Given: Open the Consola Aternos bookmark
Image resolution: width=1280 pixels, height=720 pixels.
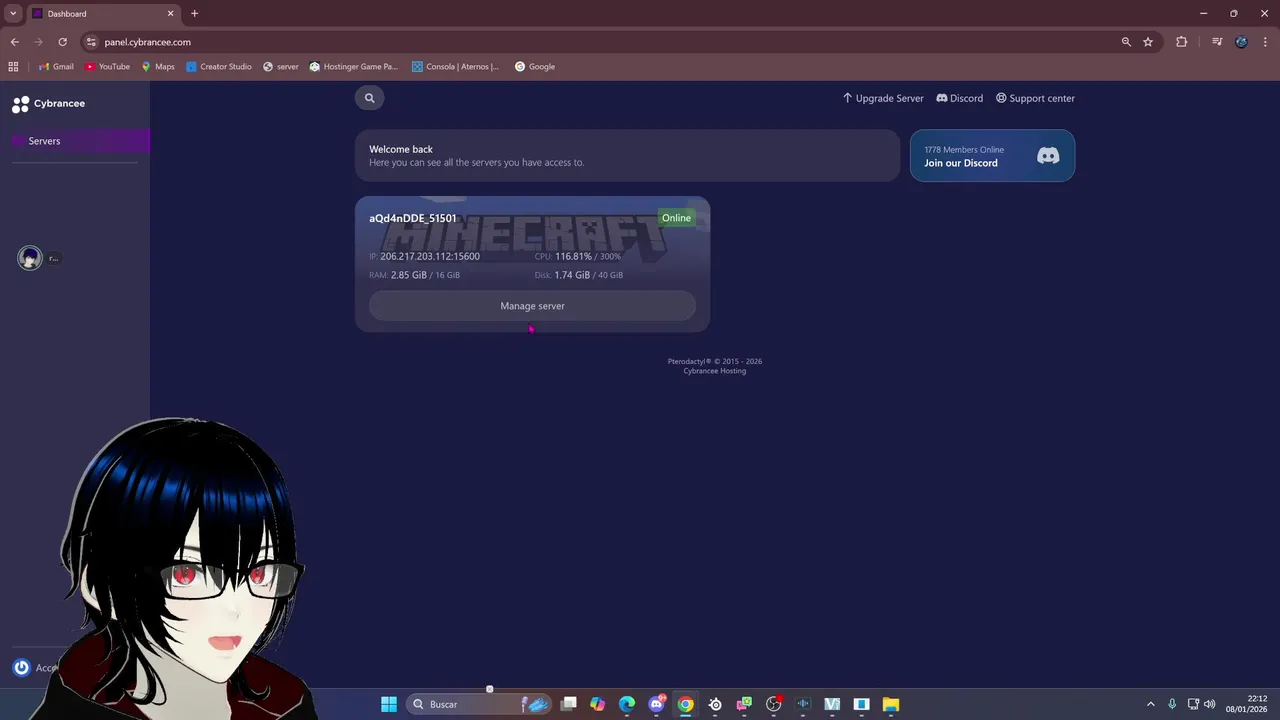Looking at the screenshot, I should (456, 67).
